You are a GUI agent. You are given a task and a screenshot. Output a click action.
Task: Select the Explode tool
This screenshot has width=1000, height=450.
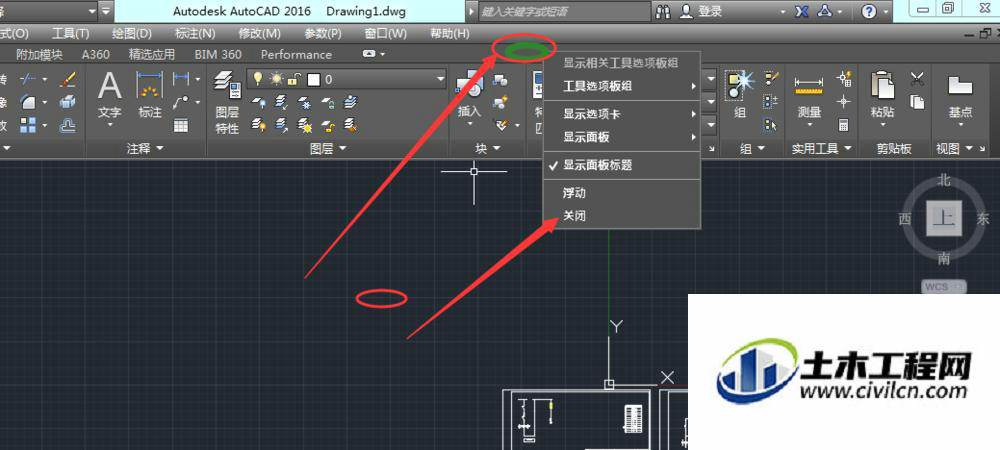pos(67,102)
